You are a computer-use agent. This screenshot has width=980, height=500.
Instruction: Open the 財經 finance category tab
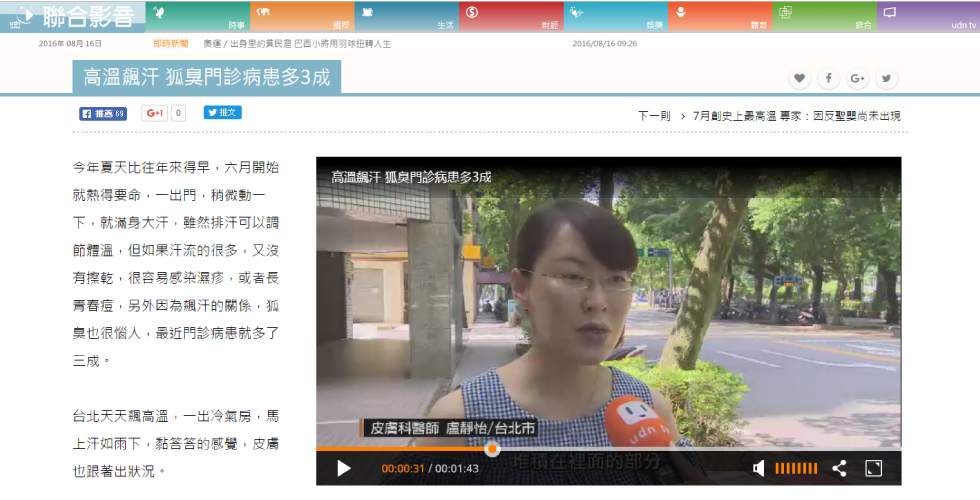click(511, 16)
